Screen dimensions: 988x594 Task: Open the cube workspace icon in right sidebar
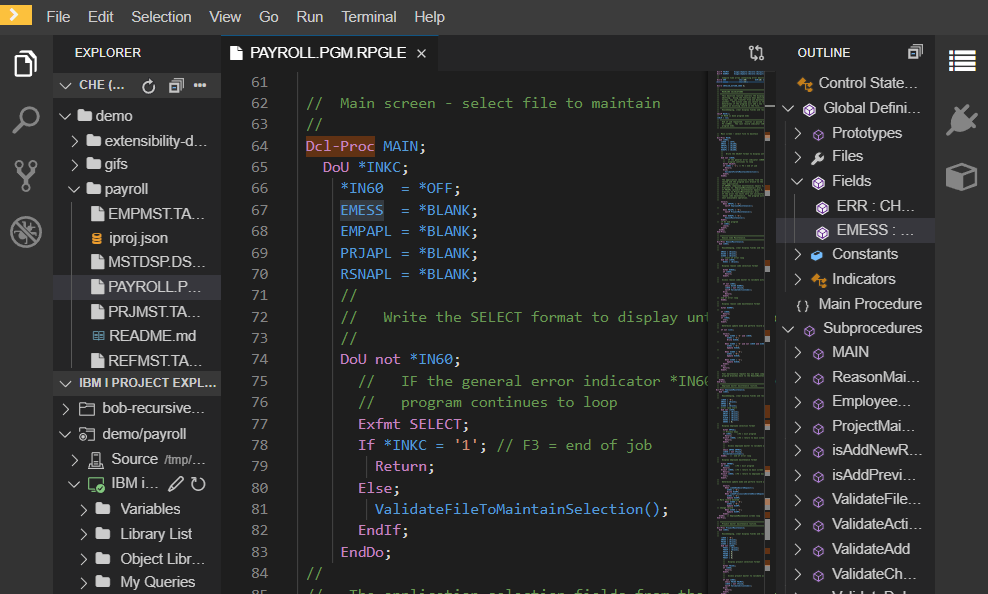(x=962, y=176)
